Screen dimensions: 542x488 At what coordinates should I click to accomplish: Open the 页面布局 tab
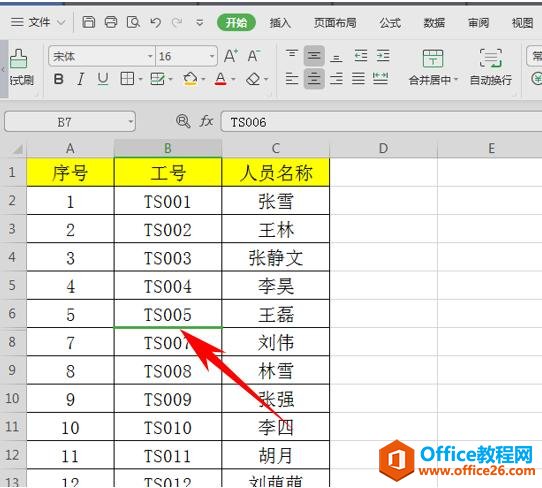(x=335, y=23)
